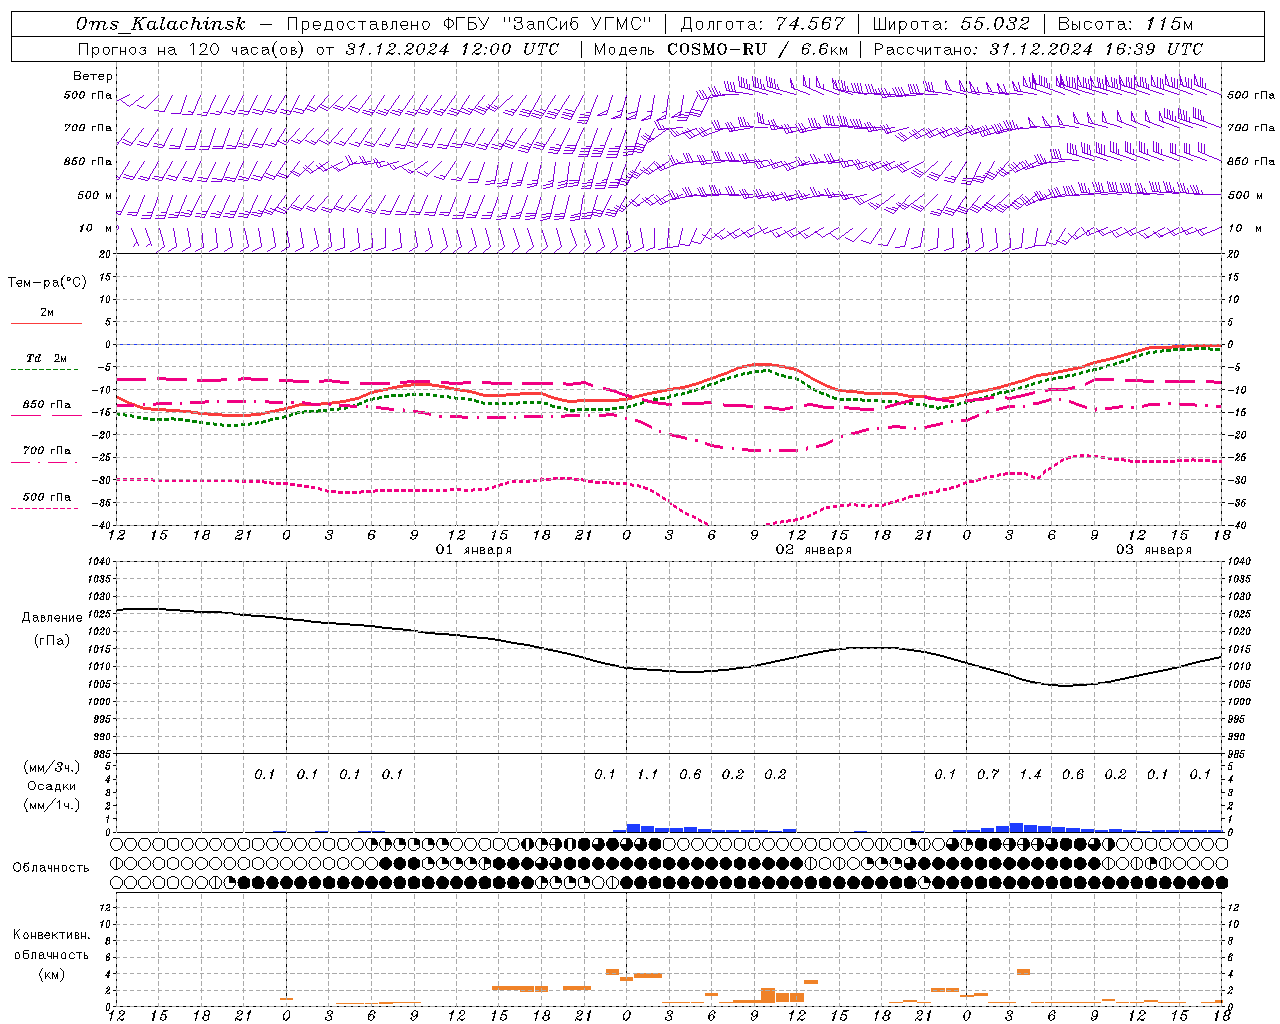Click the Облачность cloud cover label
This screenshot has height=1024, width=1280.
(50, 868)
